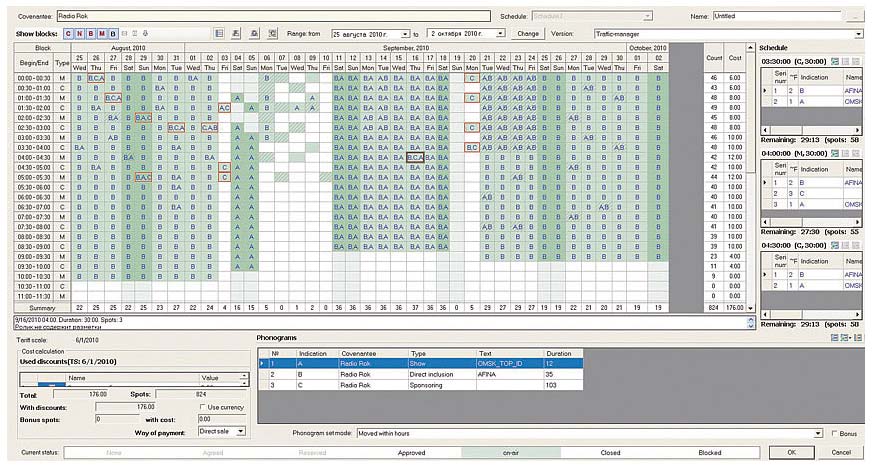The height and width of the screenshot is (469, 873).
Task: Click second icon of 03:30:00 schedule block
Action: pos(845,61)
